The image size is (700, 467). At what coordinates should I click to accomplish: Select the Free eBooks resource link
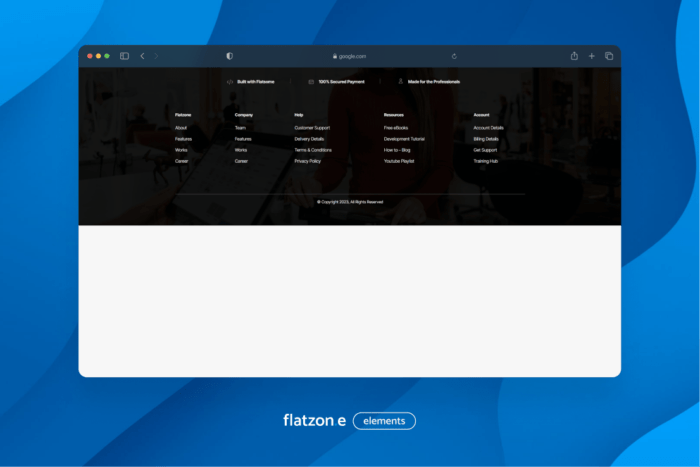[x=396, y=128]
